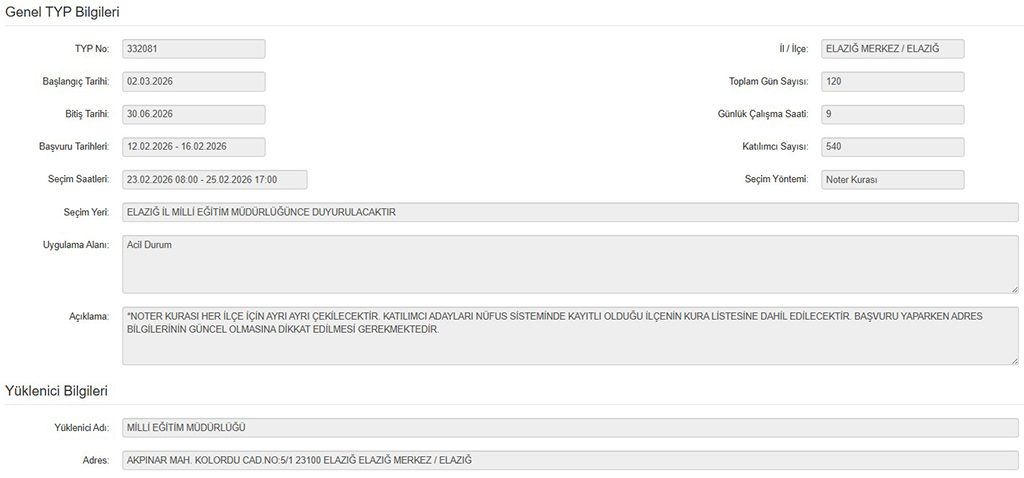Click the Günlük Çalışma Saati field
This screenshot has height=478, width=1024.
coord(892,114)
